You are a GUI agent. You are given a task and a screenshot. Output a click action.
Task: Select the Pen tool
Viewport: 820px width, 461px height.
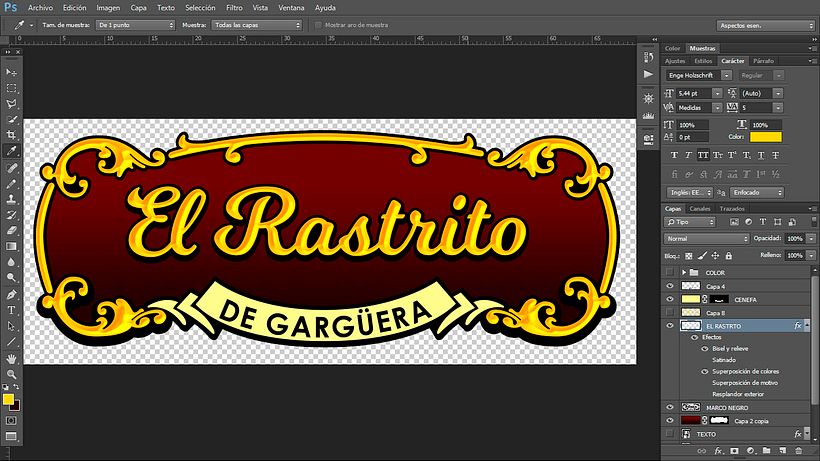pyautogui.click(x=11, y=295)
